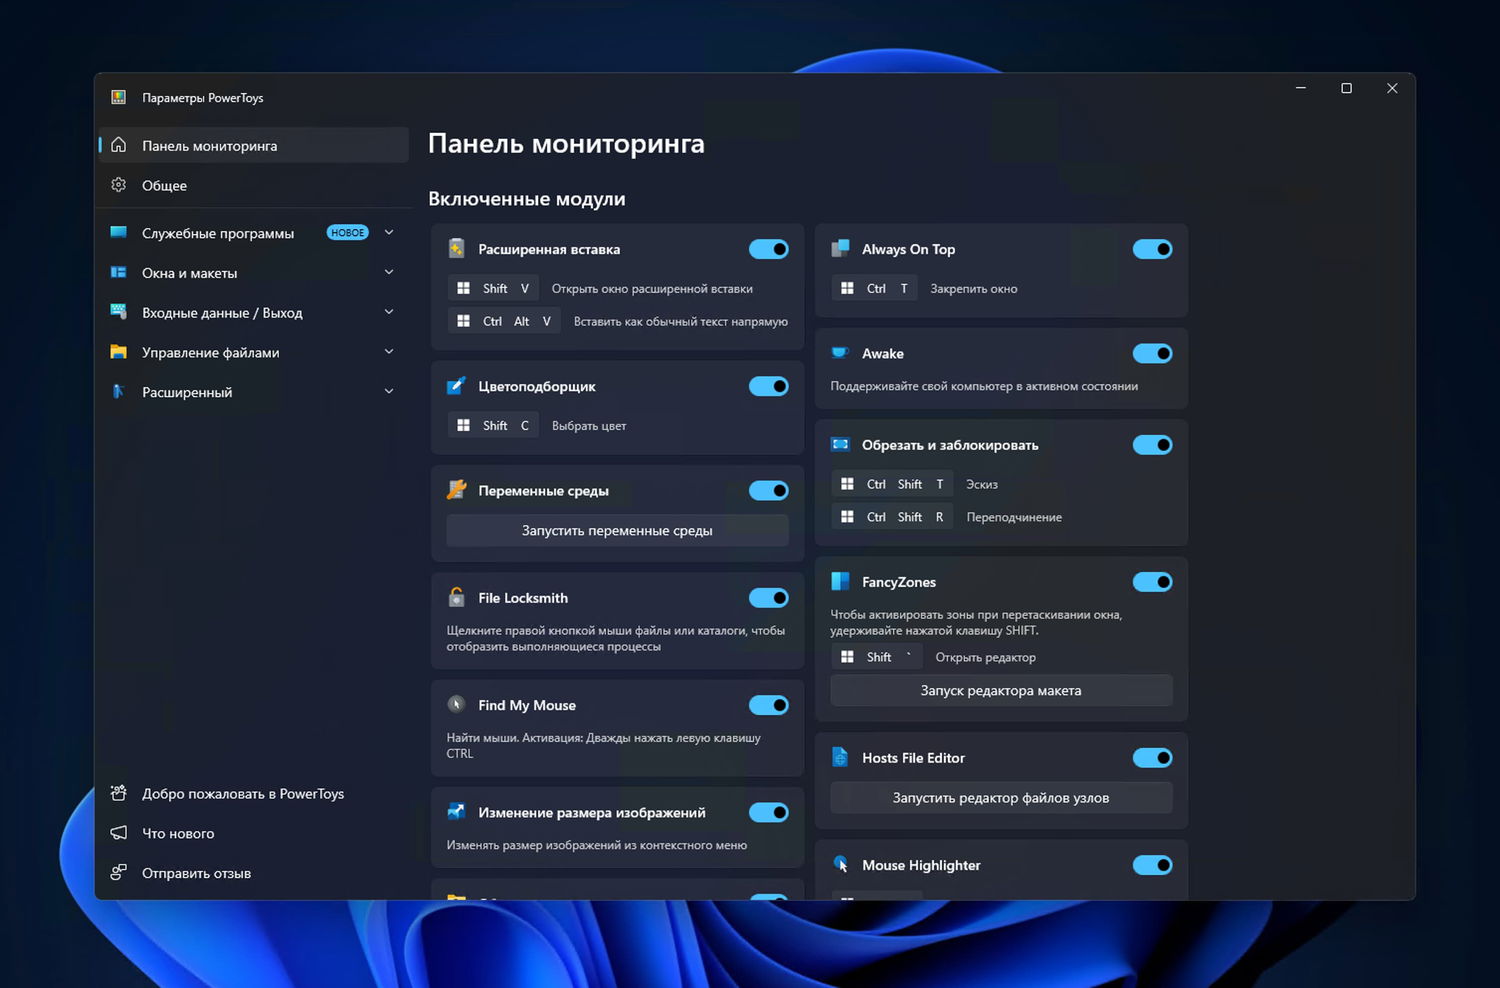
Task: Click the Окна и макеты sidebar icon
Action: pyautogui.click(x=118, y=272)
